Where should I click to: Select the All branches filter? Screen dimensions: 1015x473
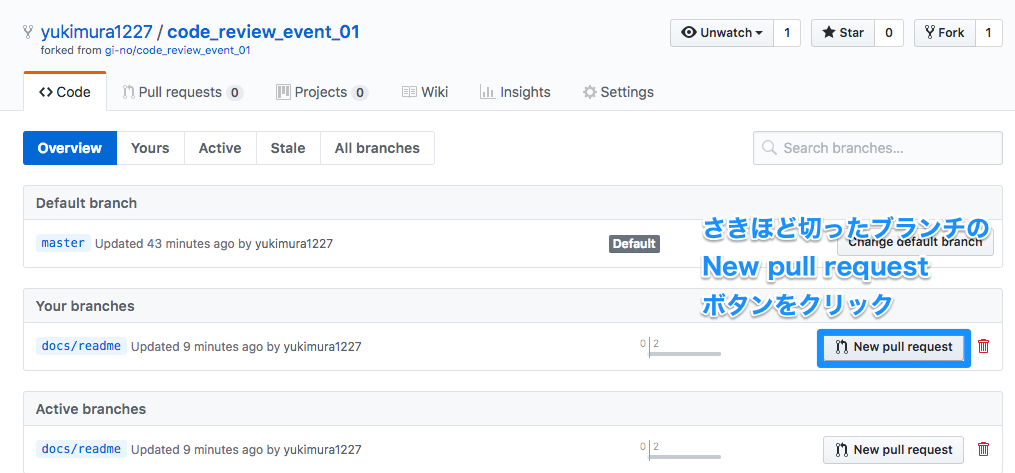point(377,148)
